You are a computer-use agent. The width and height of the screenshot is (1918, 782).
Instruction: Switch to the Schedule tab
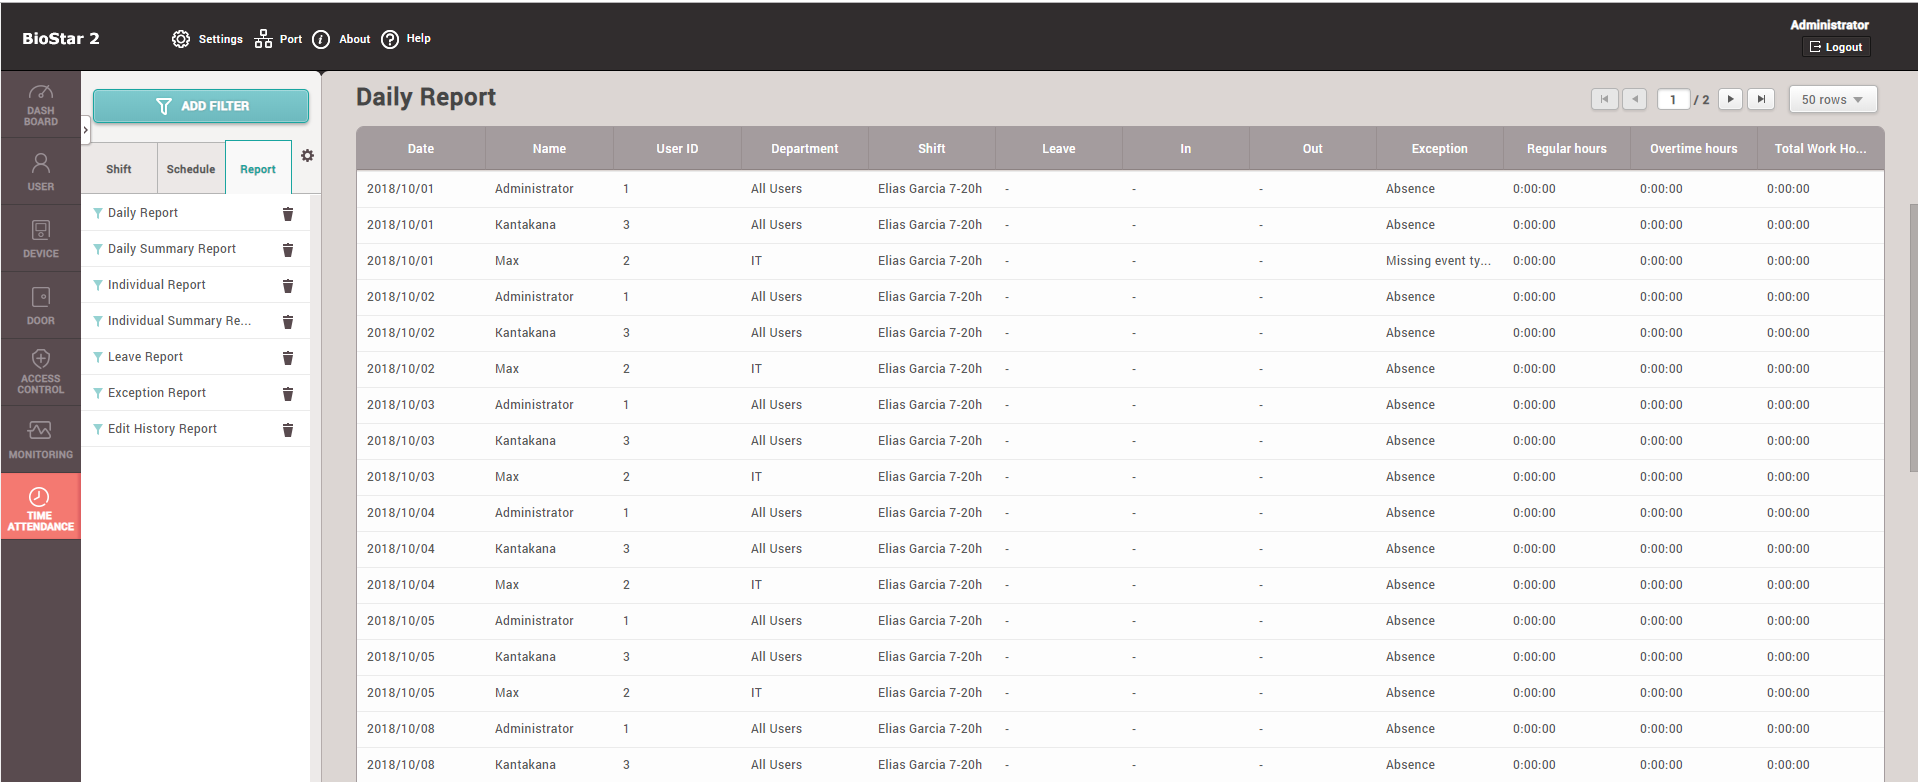click(190, 169)
